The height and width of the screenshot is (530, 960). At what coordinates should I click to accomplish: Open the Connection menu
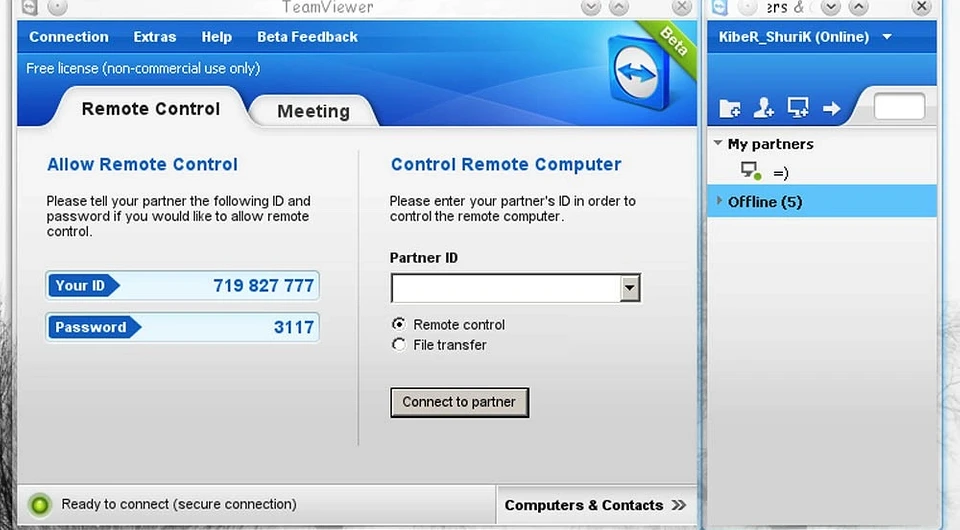(x=69, y=37)
